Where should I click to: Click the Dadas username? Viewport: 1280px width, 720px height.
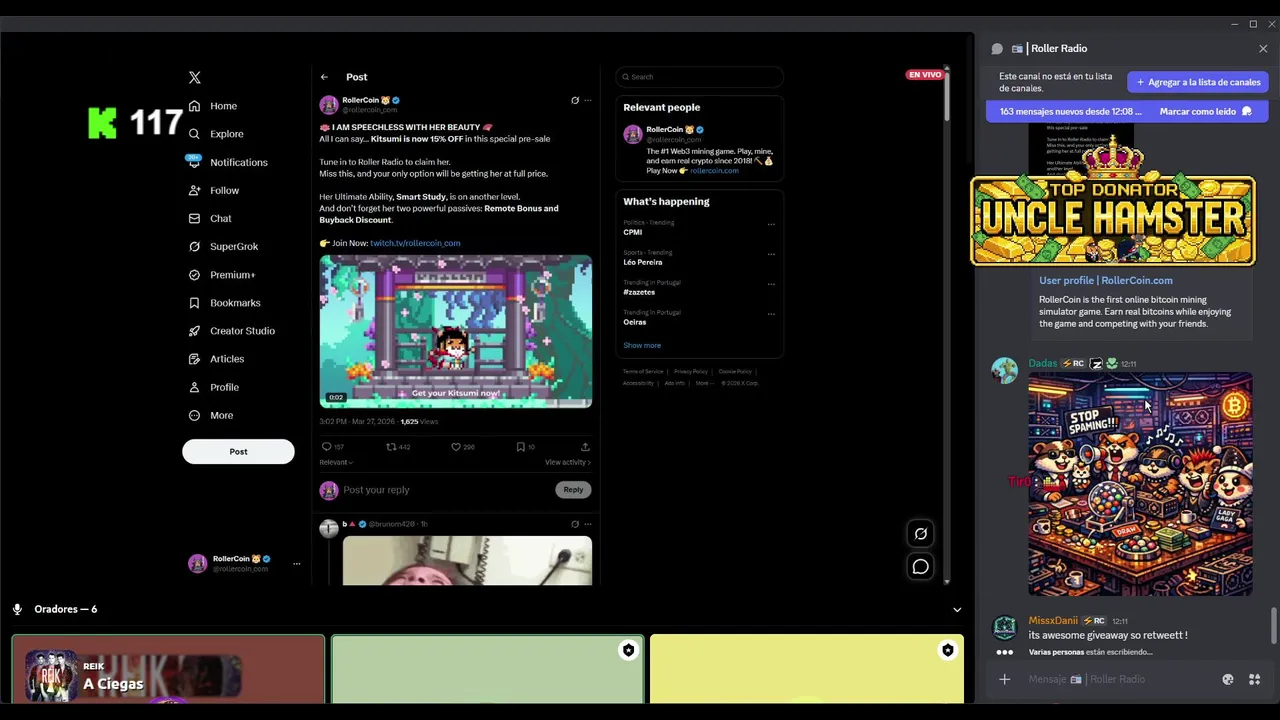pyautogui.click(x=1042, y=364)
